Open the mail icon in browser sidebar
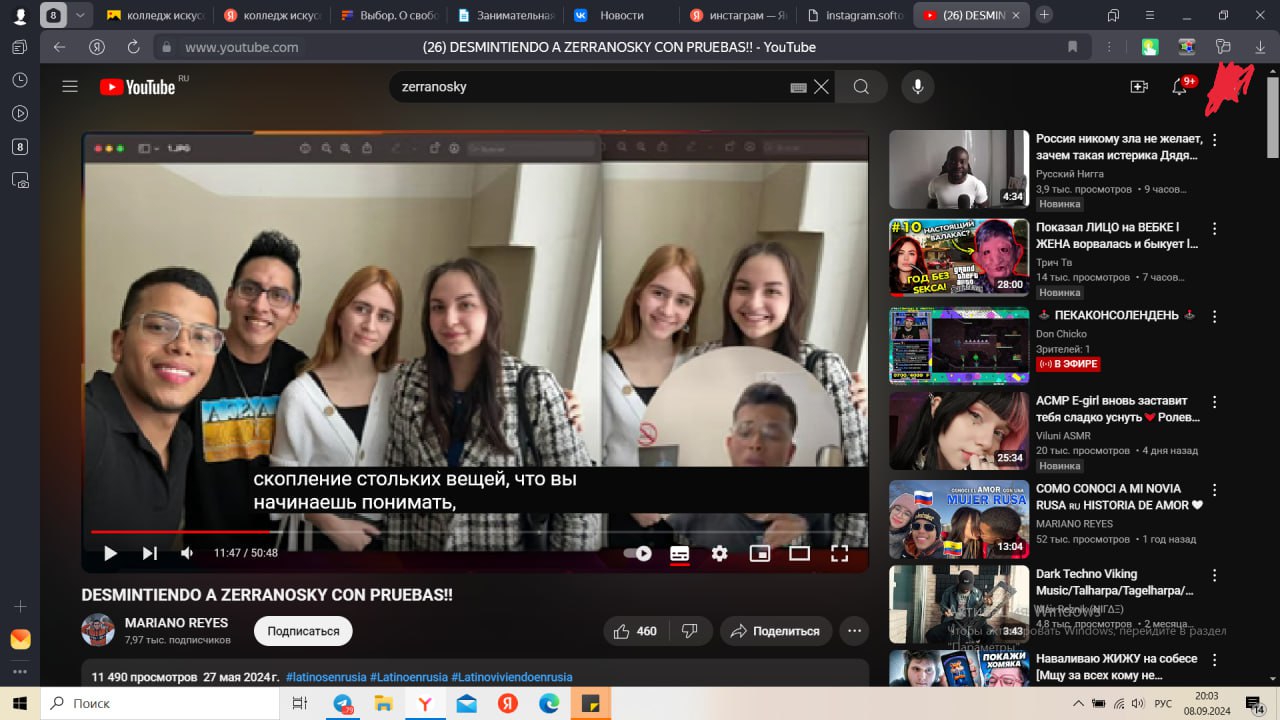The width and height of the screenshot is (1280, 720). coord(20,640)
